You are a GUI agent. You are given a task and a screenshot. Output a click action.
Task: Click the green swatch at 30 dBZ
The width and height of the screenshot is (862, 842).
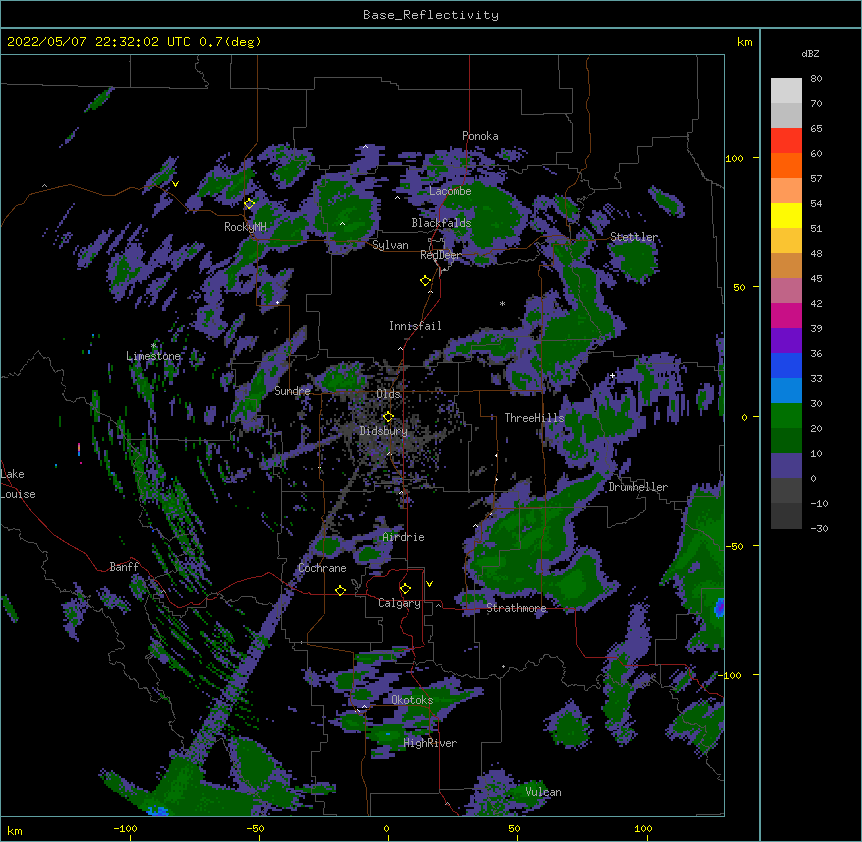(x=786, y=416)
